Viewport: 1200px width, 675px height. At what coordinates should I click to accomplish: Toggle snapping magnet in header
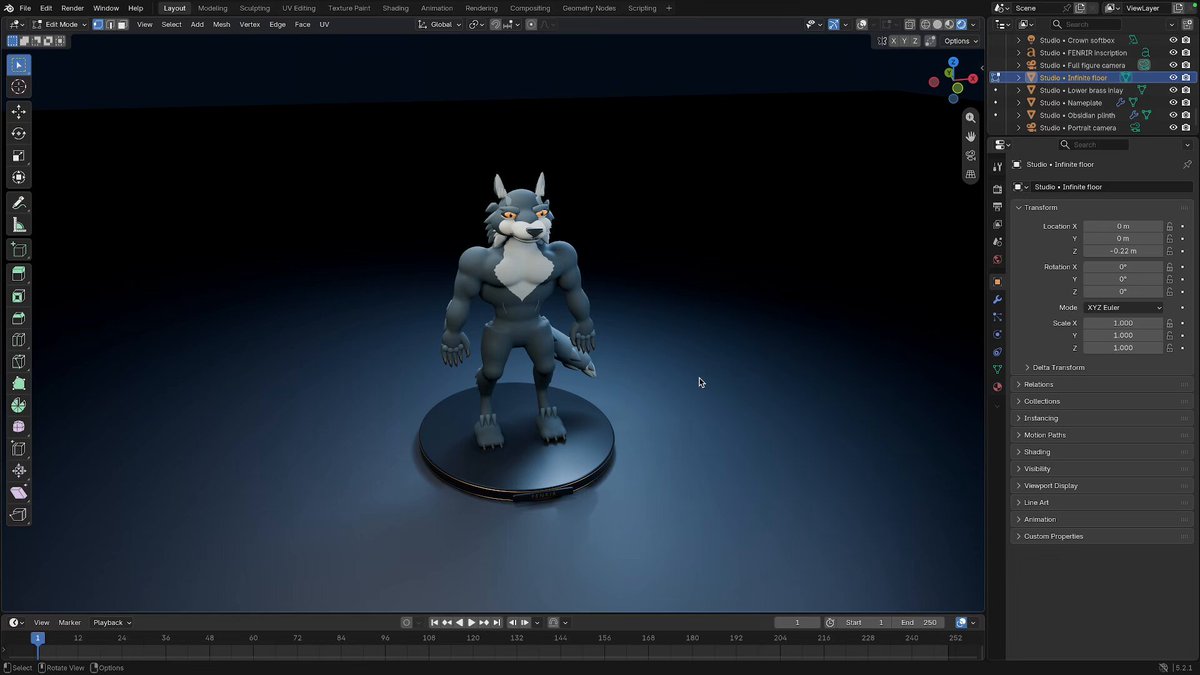[x=495, y=24]
